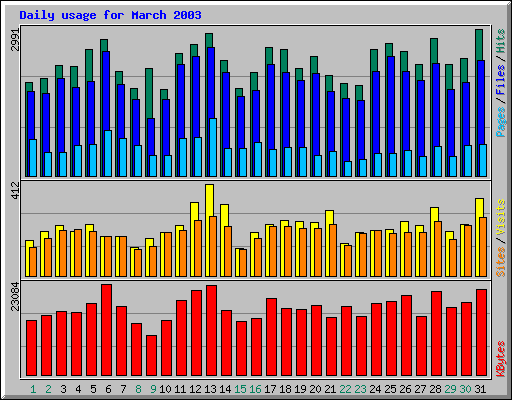
Task: Click the 23084 KBytes axis value
Action: point(16,296)
